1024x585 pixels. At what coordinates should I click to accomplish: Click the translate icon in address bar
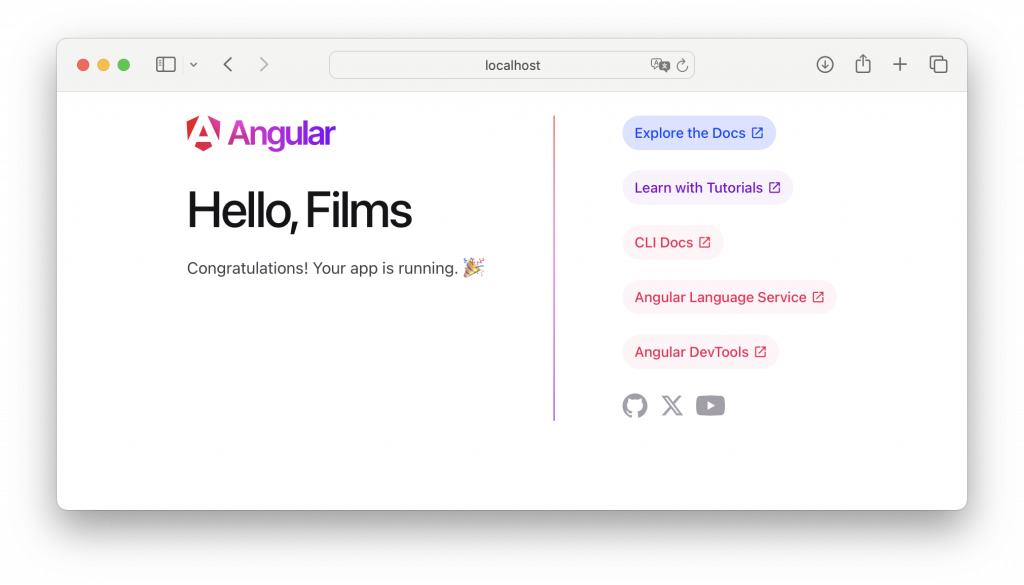point(660,65)
